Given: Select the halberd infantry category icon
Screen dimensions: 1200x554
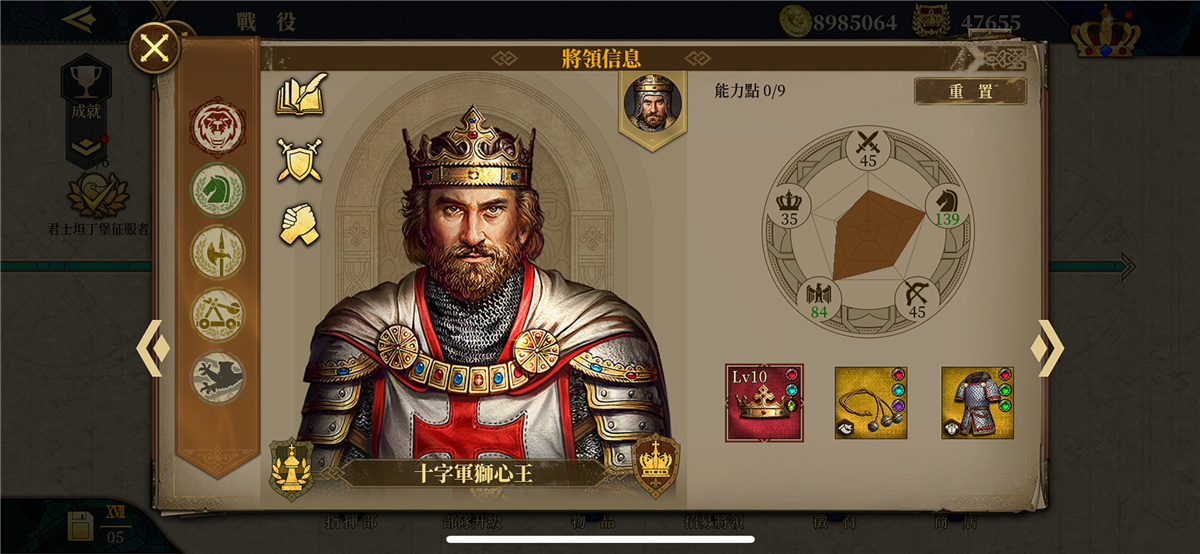Looking at the screenshot, I should click(x=218, y=251).
